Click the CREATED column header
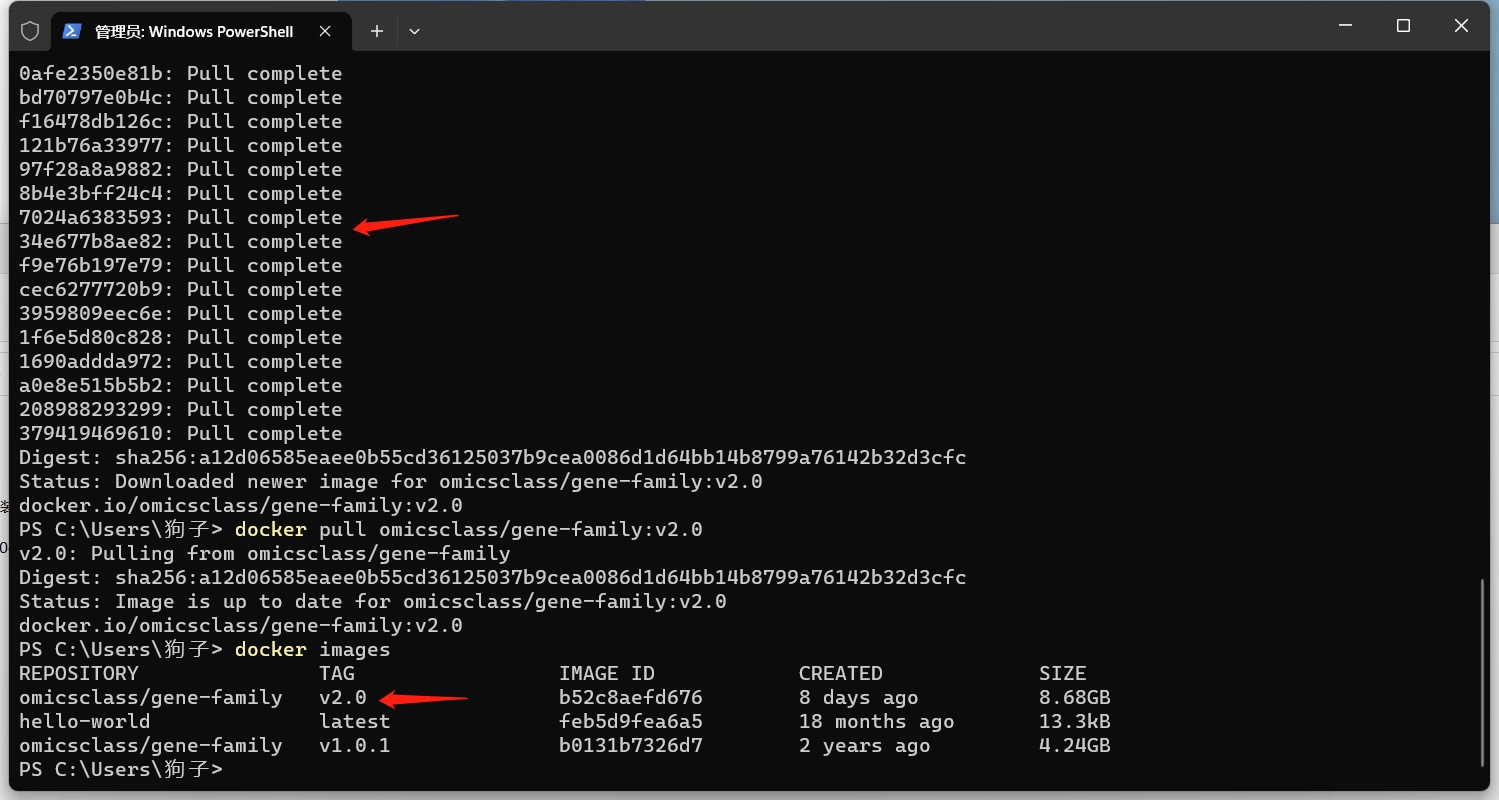The height and width of the screenshot is (800, 1499). point(841,674)
